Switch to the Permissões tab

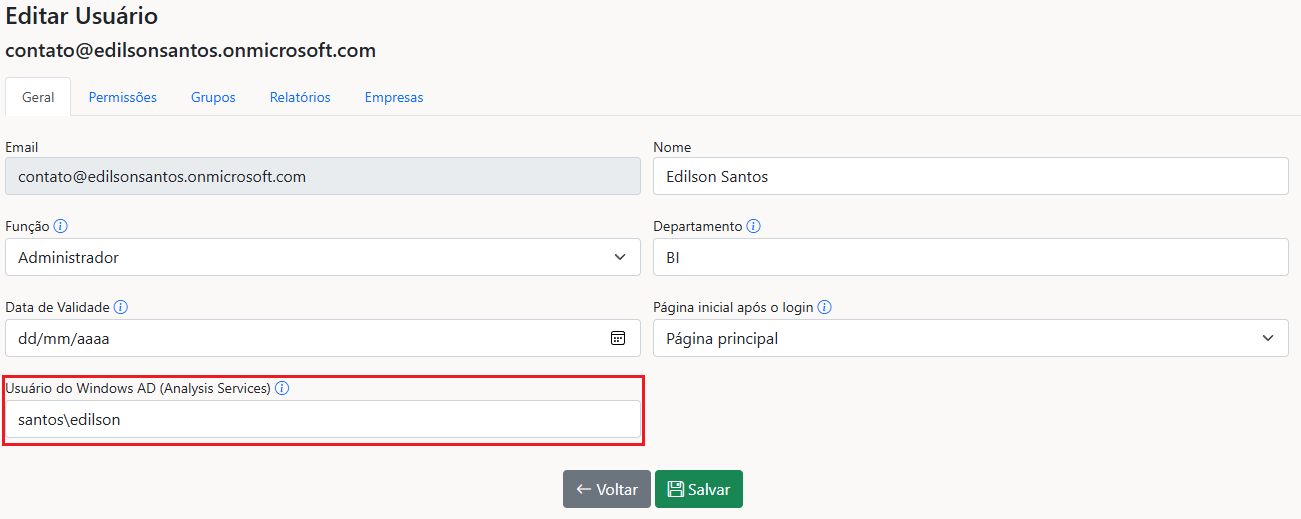[x=122, y=97]
